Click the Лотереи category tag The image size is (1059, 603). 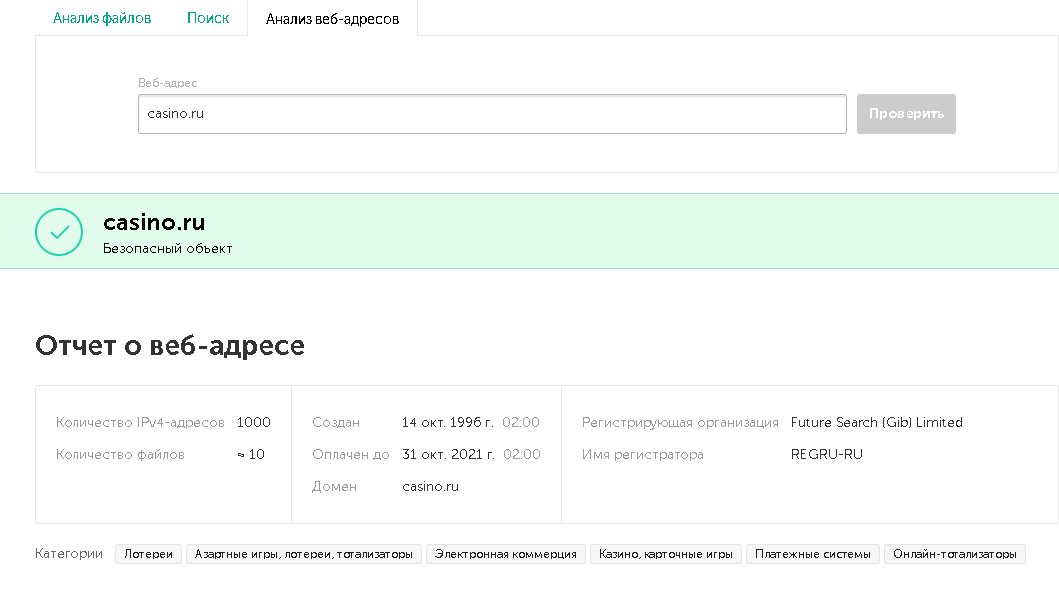click(x=149, y=554)
